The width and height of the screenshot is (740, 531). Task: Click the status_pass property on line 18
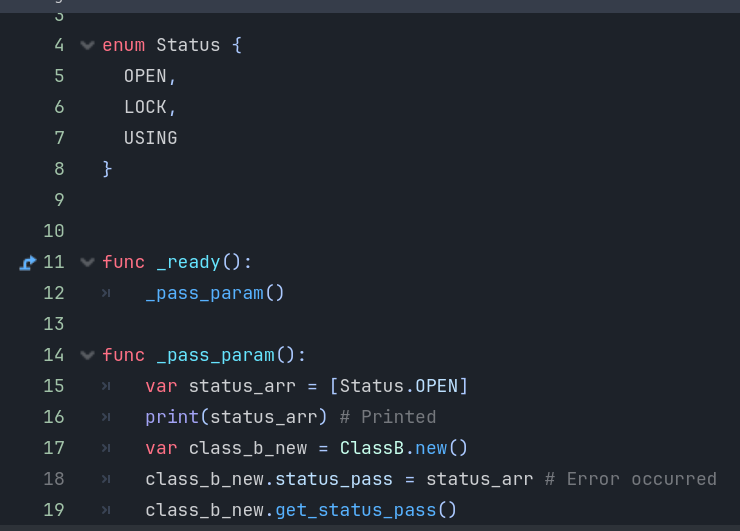pyautogui.click(x=334, y=479)
